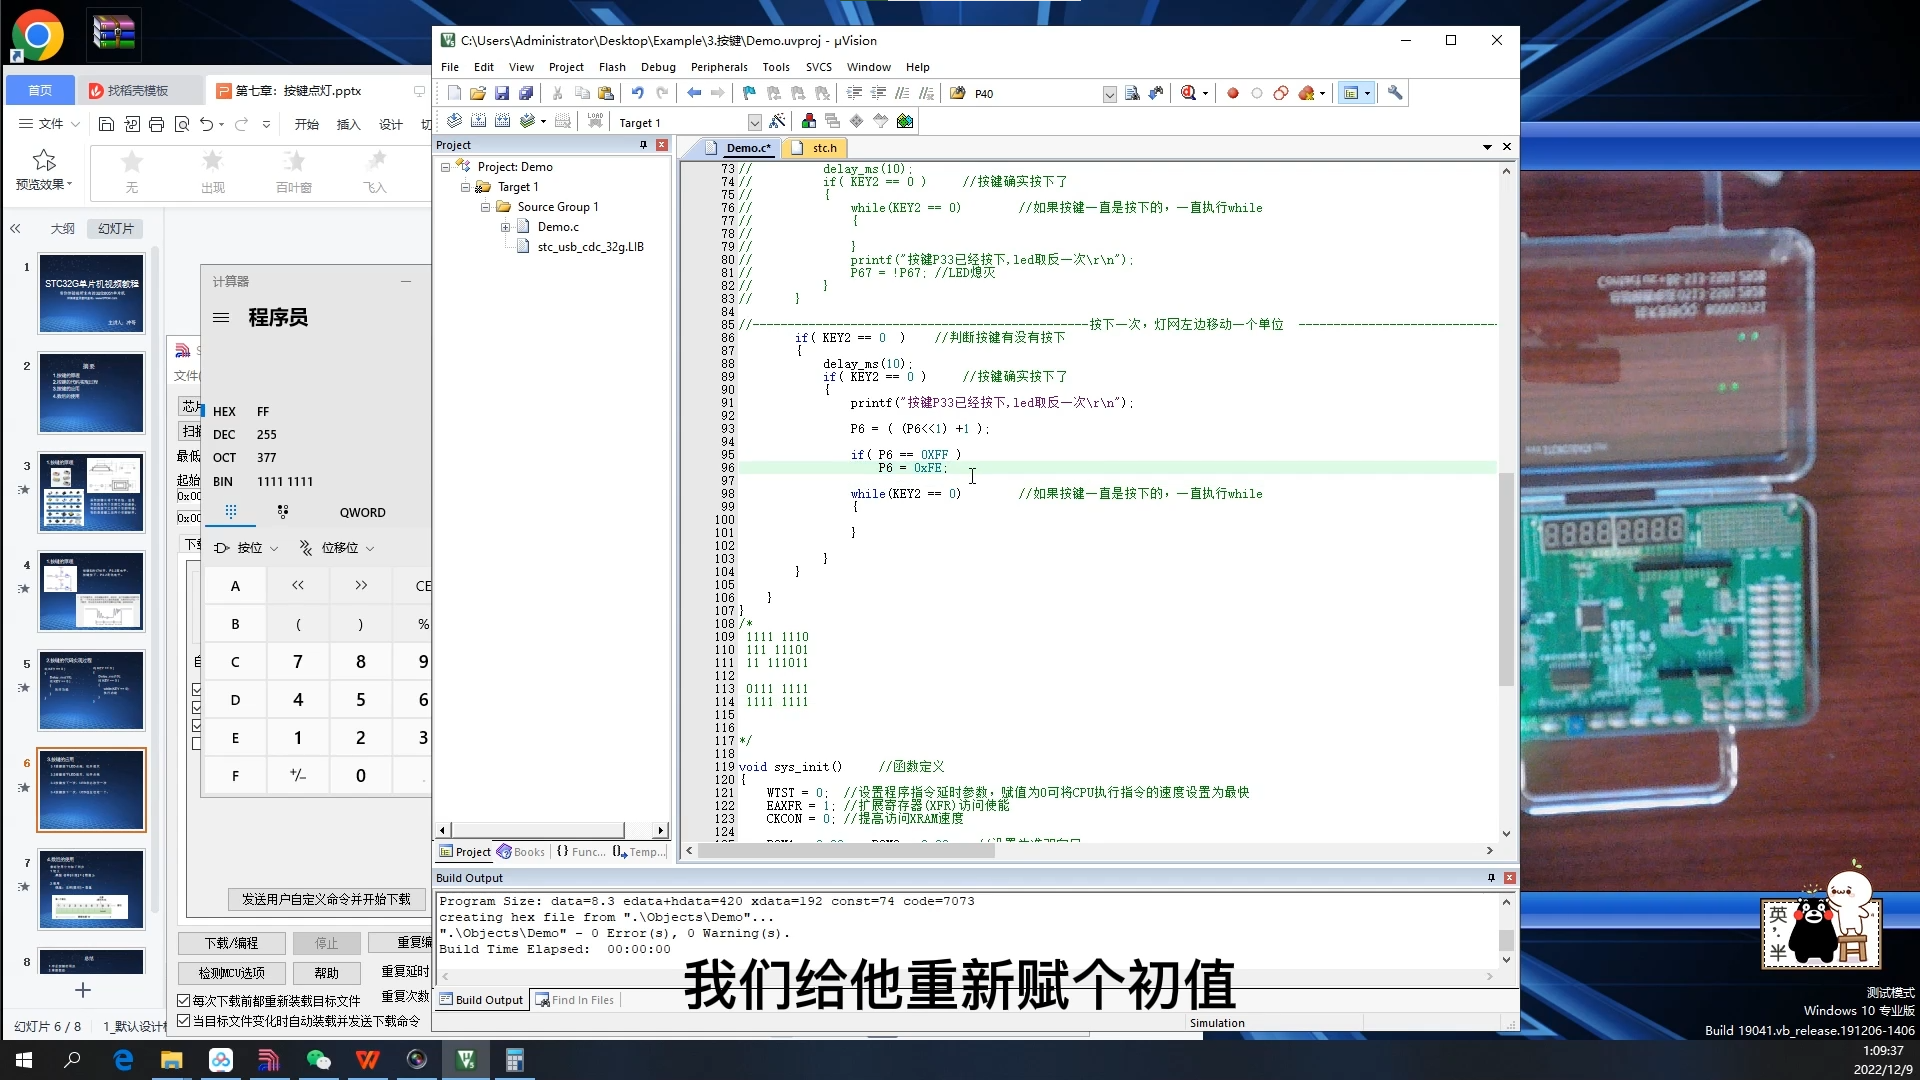1920x1080 pixels.
Task: Open file via the folder icon in uVision
Action: tap(478, 93)
